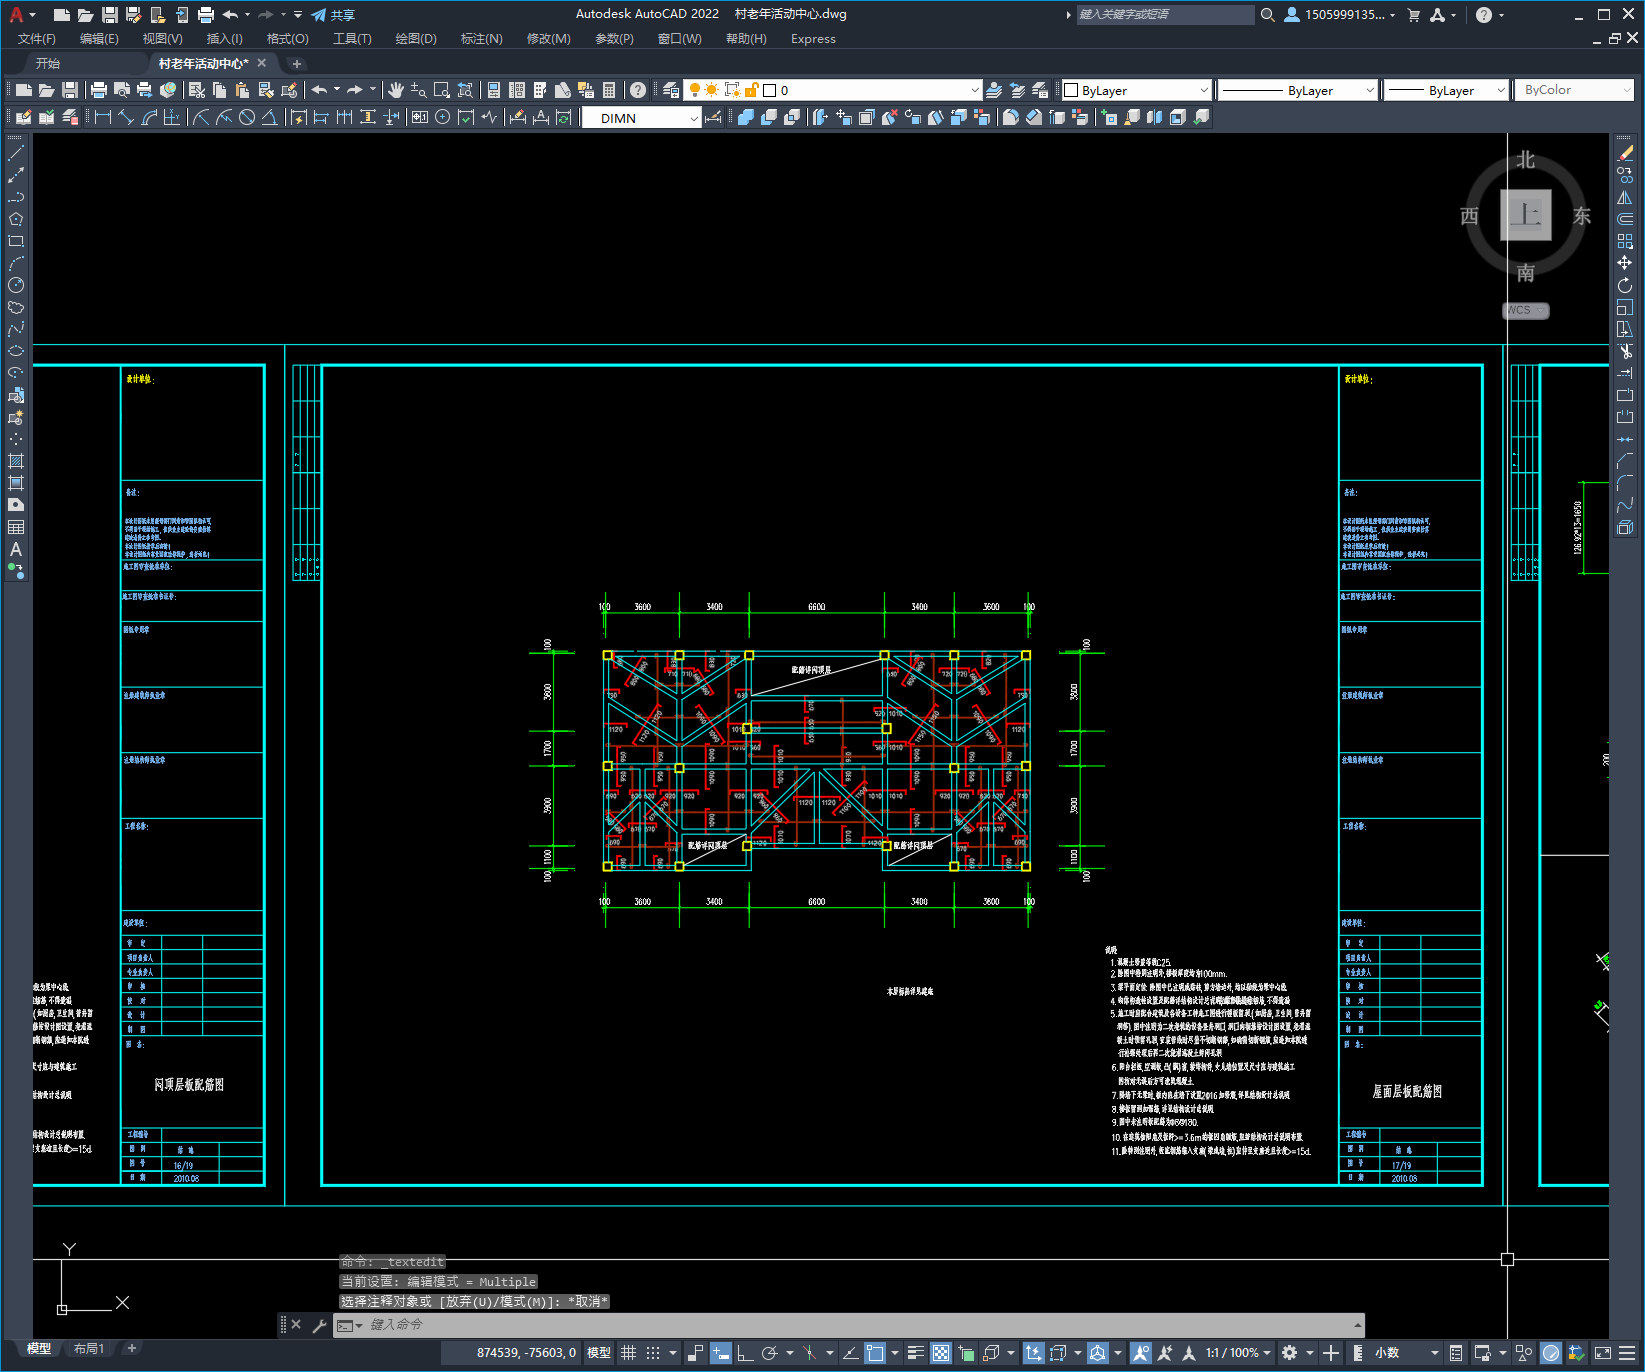Open the annotation scale 1:1 / 100% dropdown
The height and width of the screenshot is (1372, 1645).
(1237, 1353)
